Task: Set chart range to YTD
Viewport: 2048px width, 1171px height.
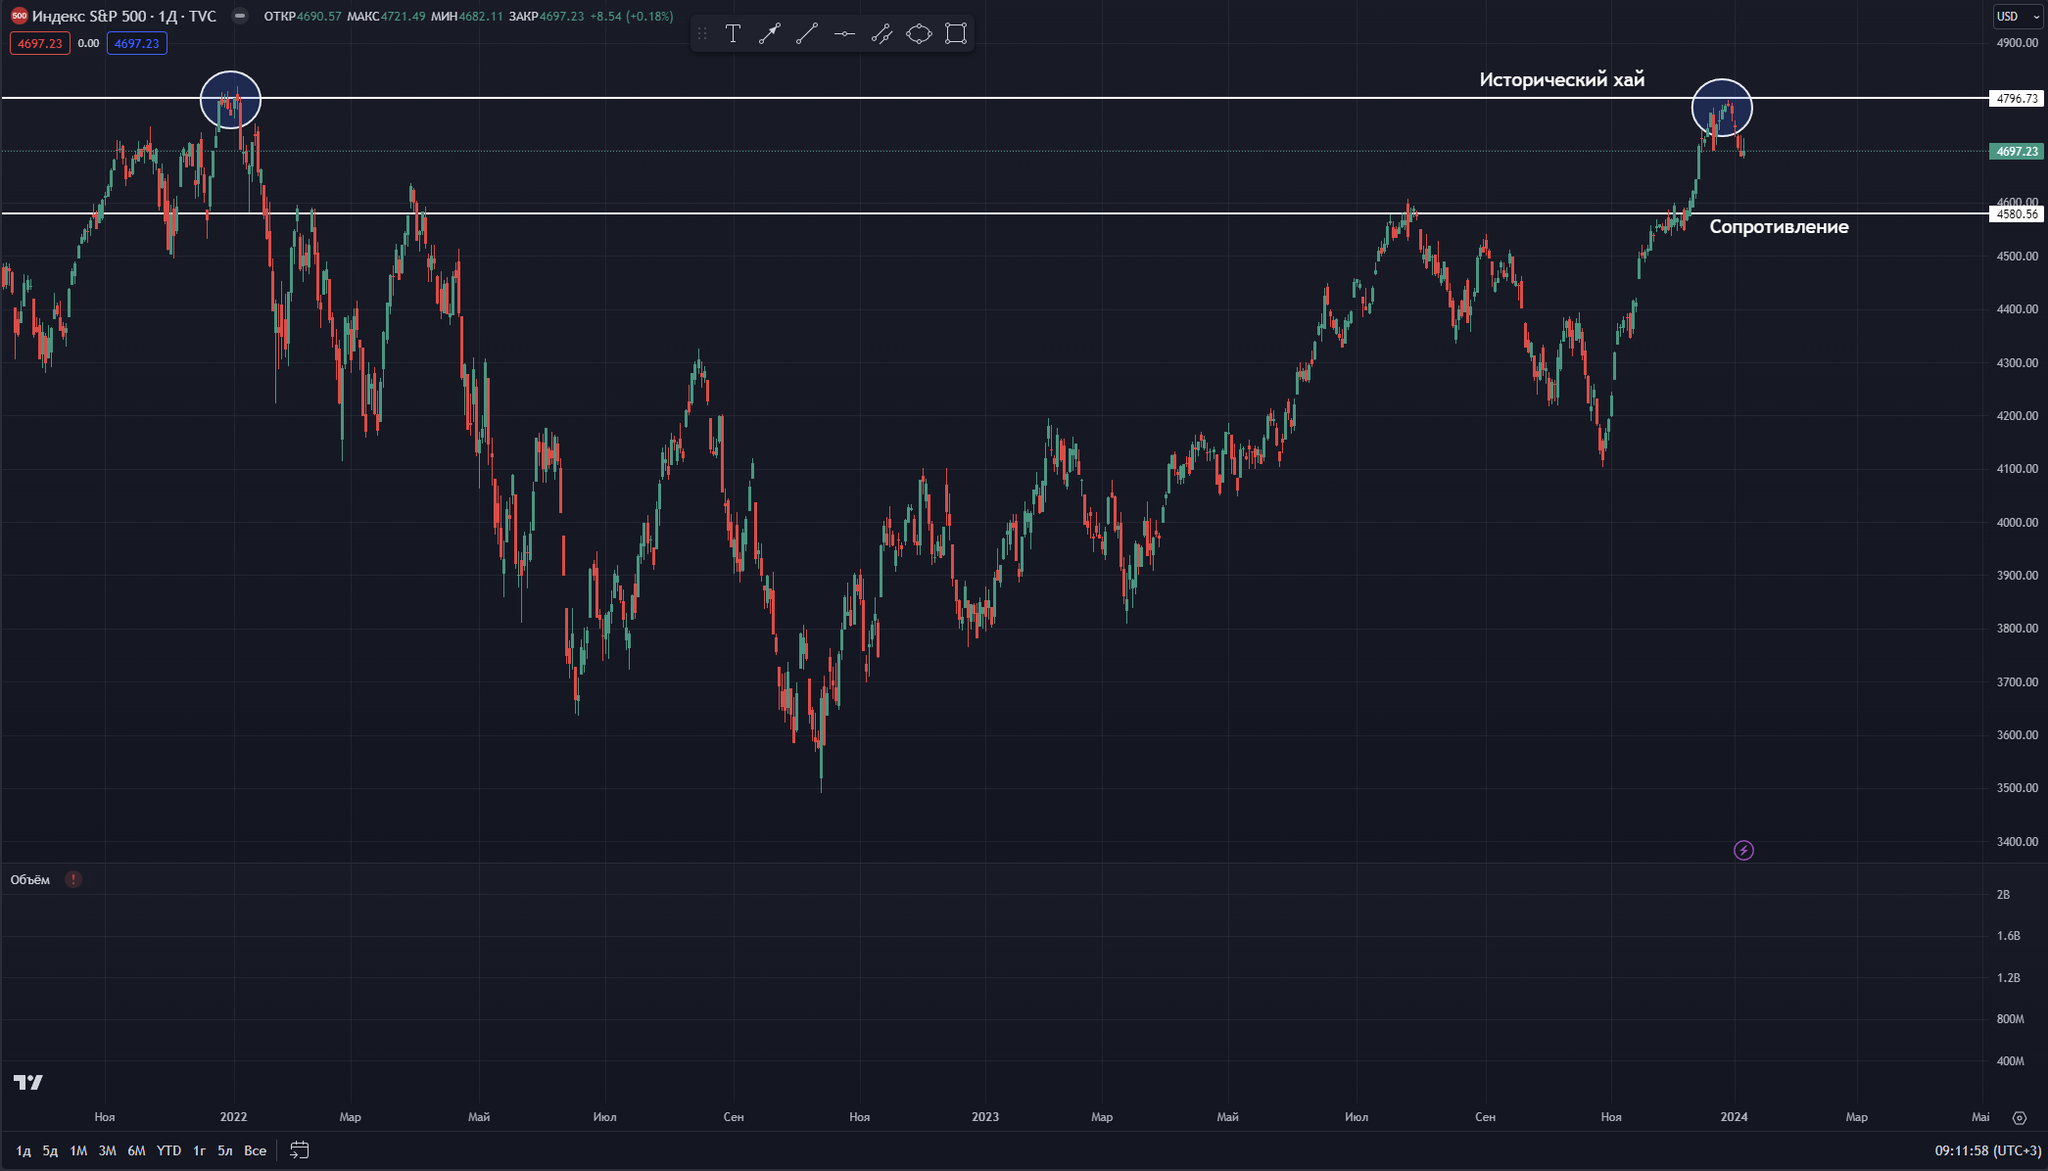Action: tap(168, 1151)
